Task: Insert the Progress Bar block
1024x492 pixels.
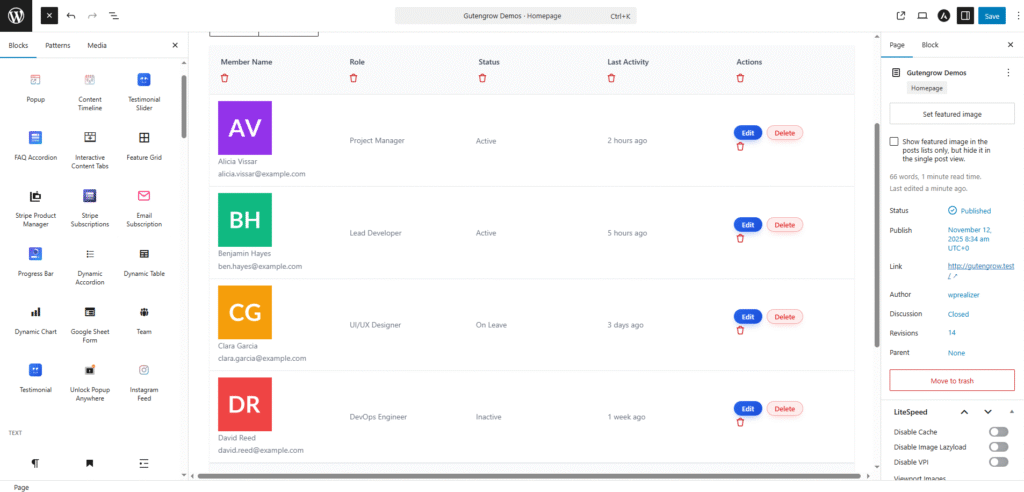Action: coord(35,263)
